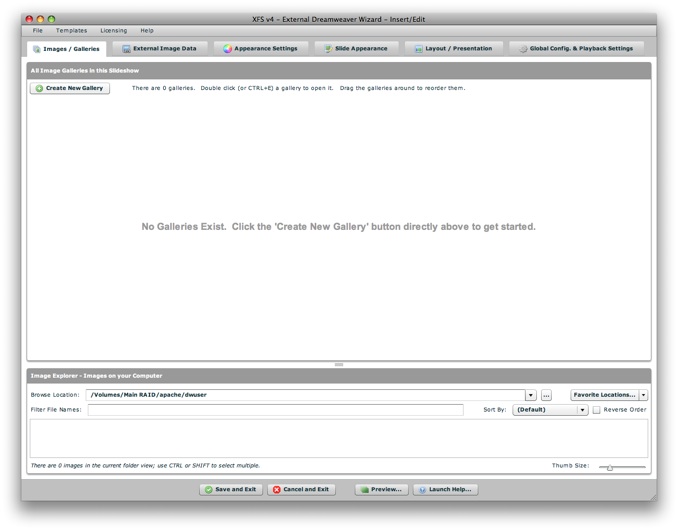The width and height of the screenshot is (678, 530).
Task: Enable the Reverse Order checkbox
Action: pos(597,410)
